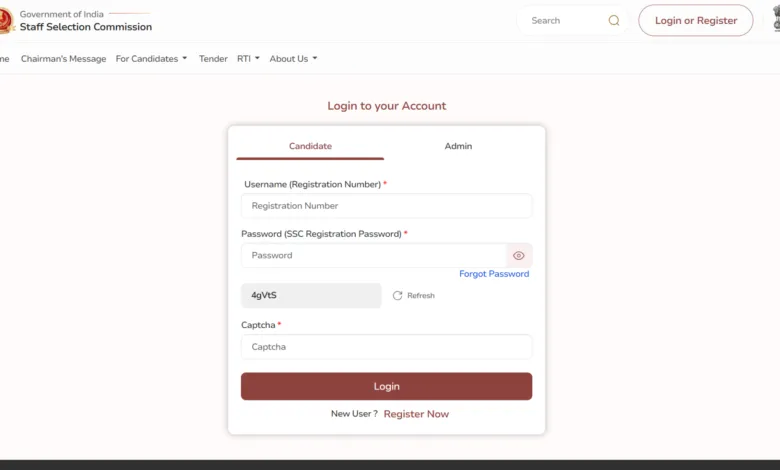Viewport: 780px width, 470px height.
Task: Toggle password visibility eye icon
Action: pos(518,256)
